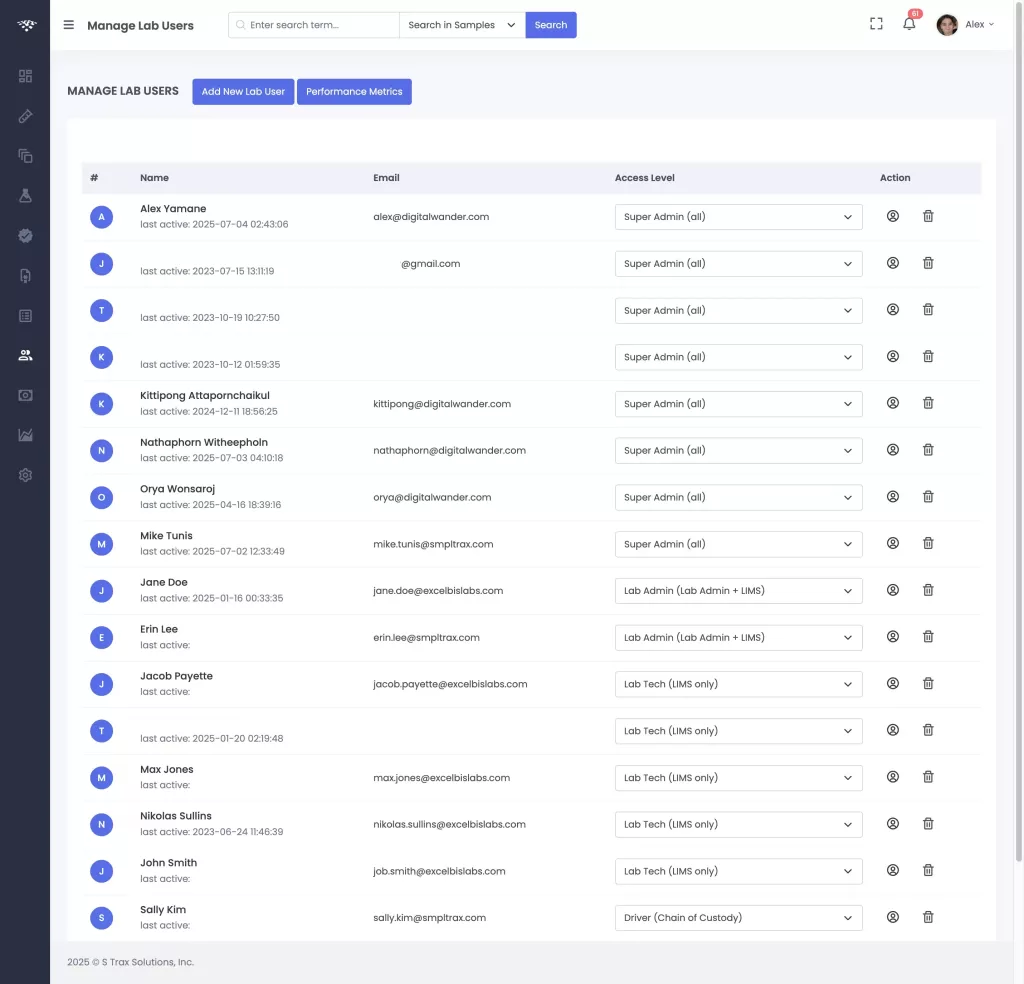Open the pencil edit sidebar icon
Viewport: 1024px width, 984px height.
pyautogui.click(x=25, y=116)
